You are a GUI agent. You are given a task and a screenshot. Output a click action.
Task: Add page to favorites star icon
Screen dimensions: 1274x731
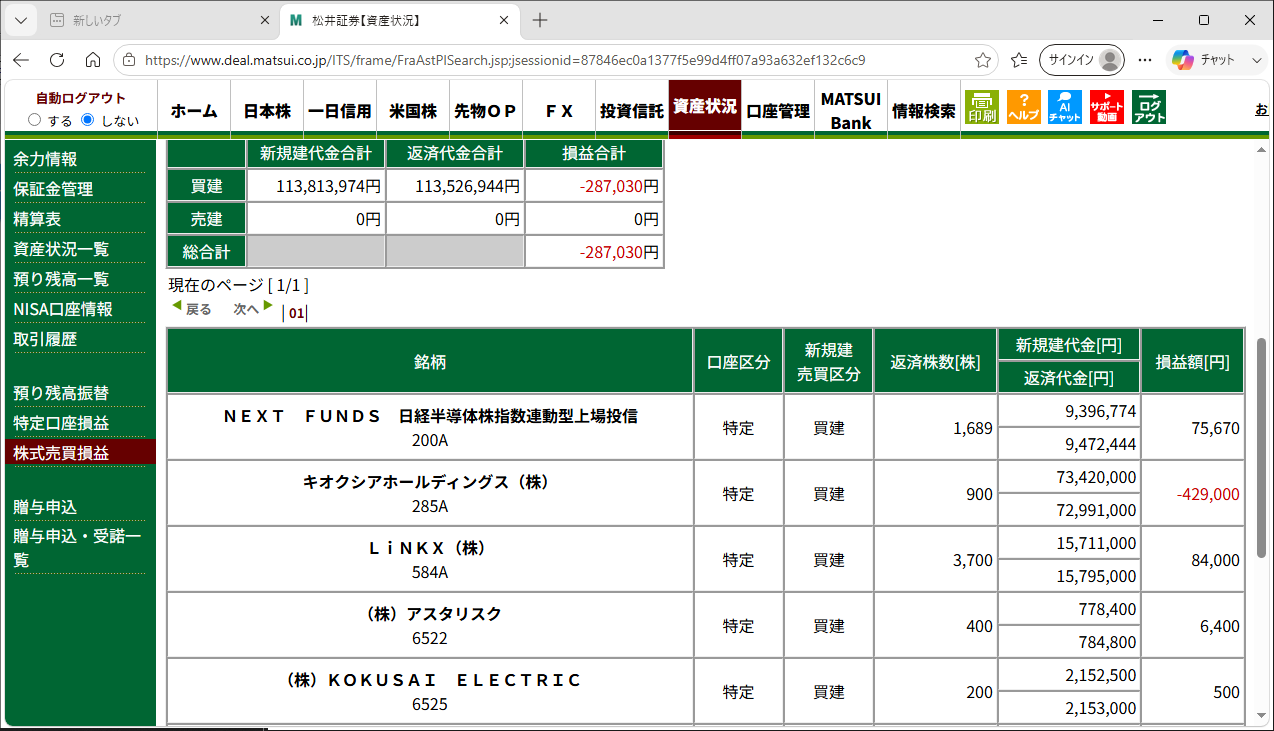coord(983,60)
